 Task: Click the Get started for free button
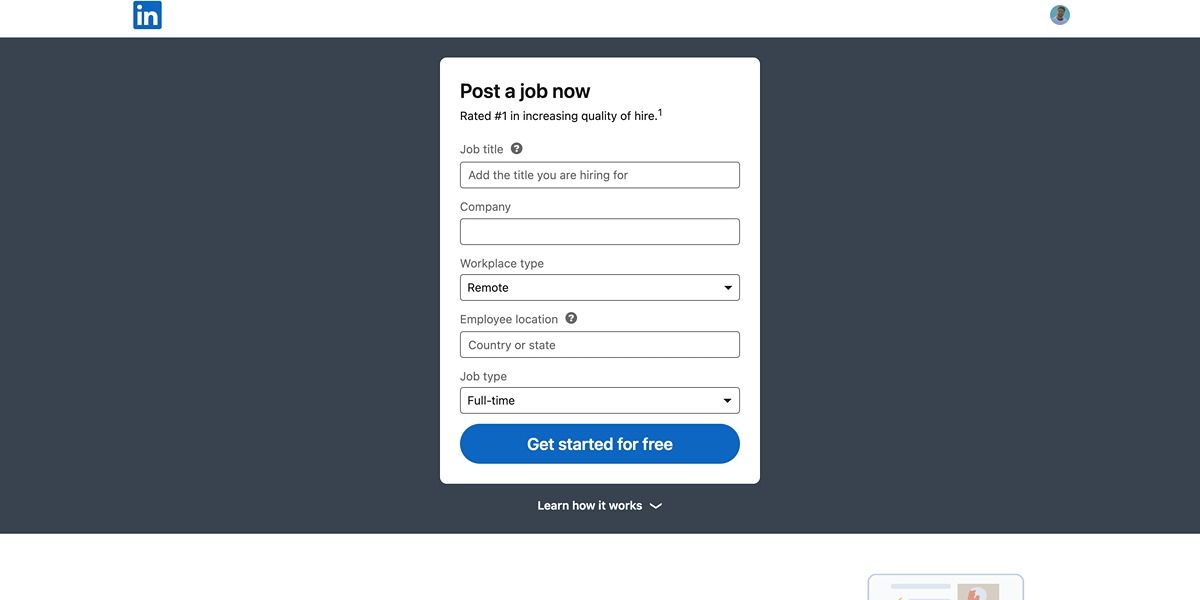coord(599,443)
